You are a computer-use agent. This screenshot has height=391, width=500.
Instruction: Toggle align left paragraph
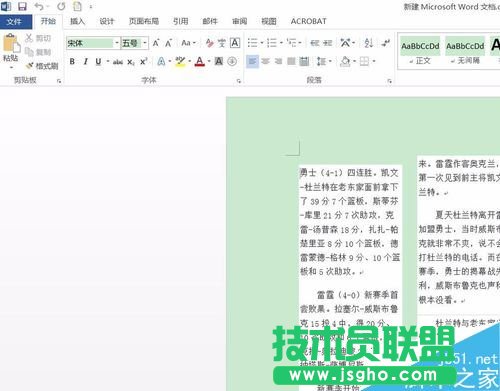click(x=252, y=61)
